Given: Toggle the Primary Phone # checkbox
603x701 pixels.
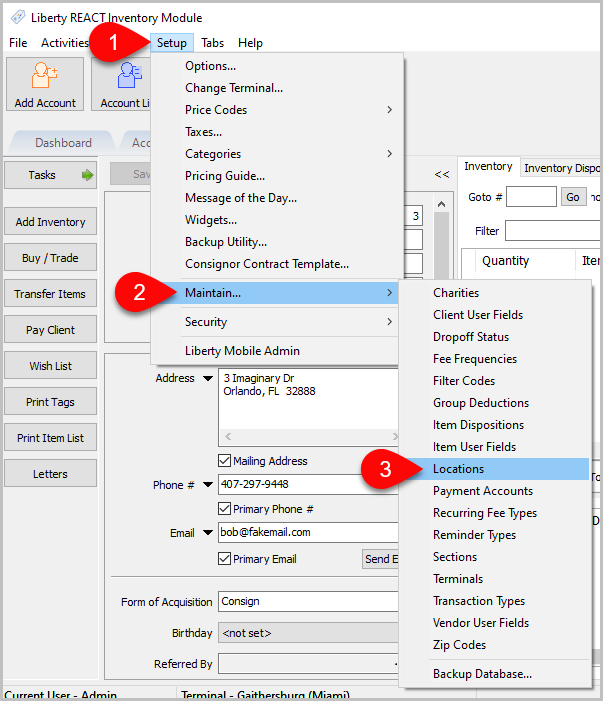Looking at the screenshot, I should tap(224, 509).
